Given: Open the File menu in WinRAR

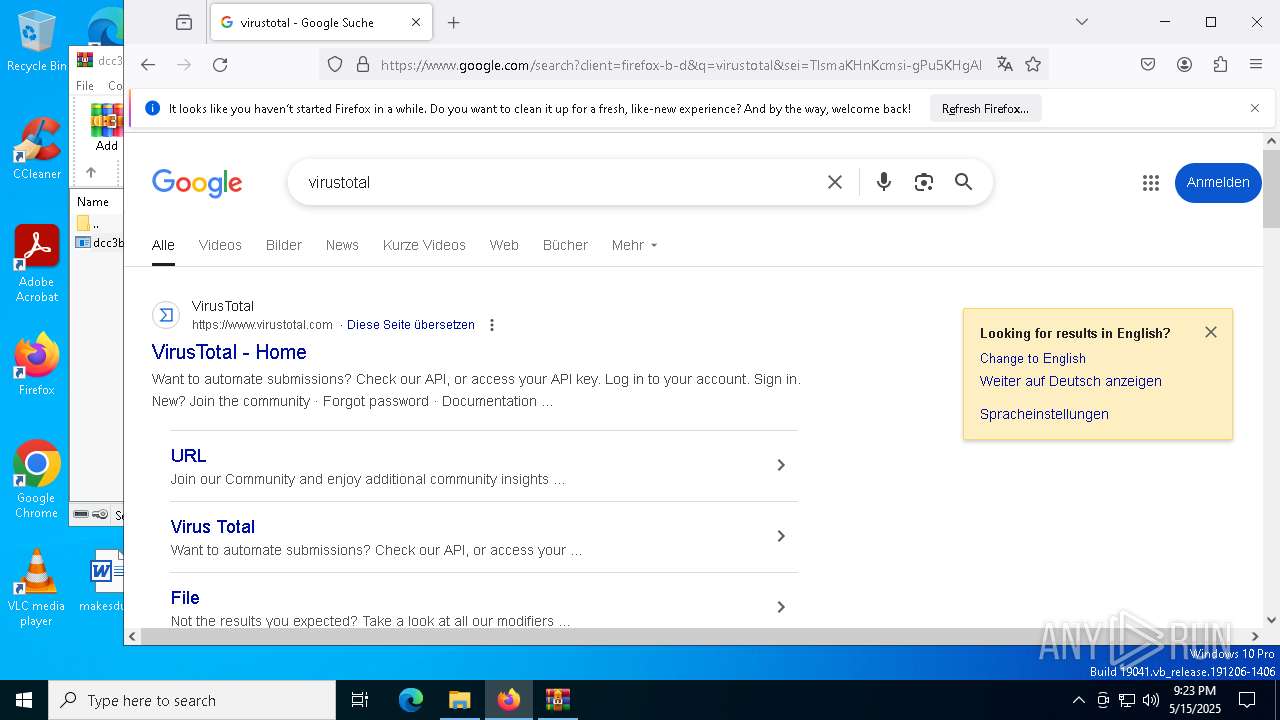Looking at the screenshot, I should [x=85, y=86].
